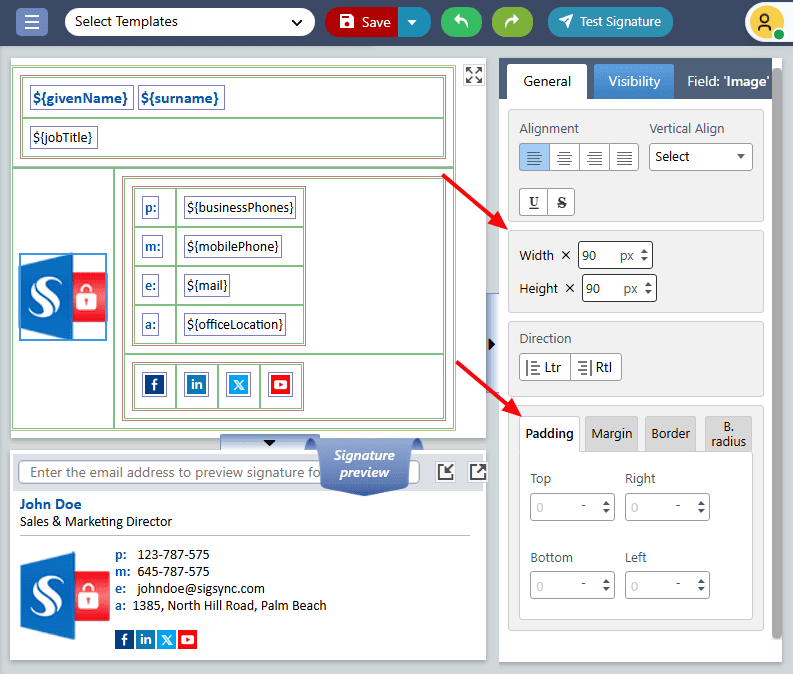Select the YouTube icon in the template

280,385
